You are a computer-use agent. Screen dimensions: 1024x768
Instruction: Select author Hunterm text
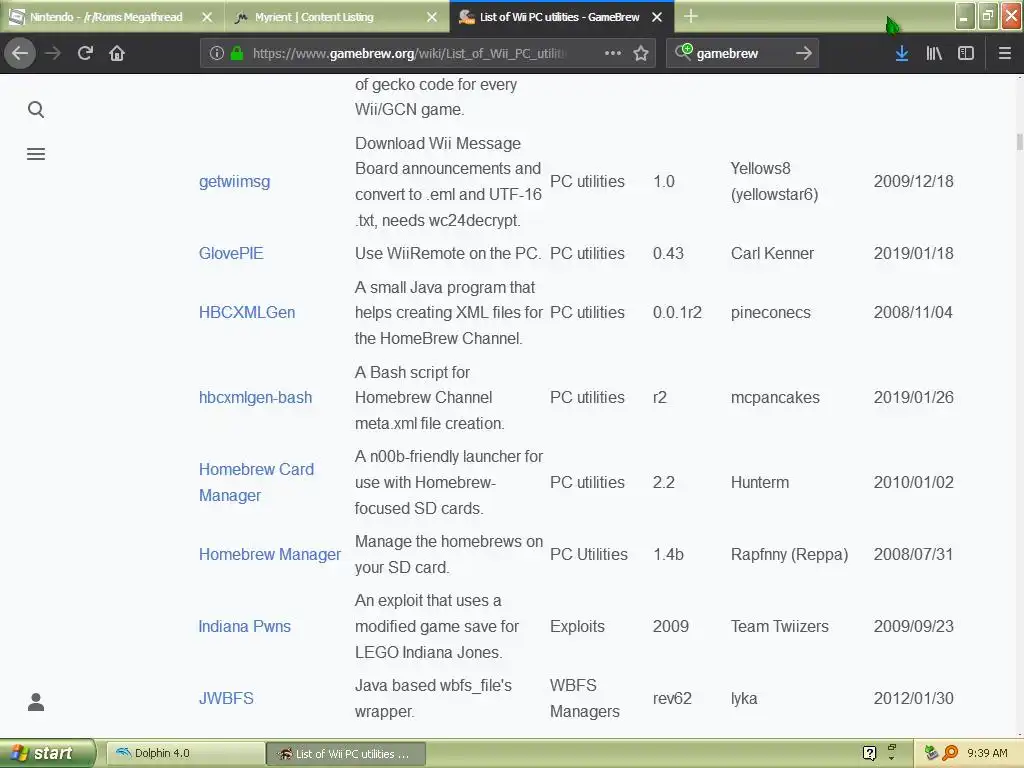[x=760, y=482]
